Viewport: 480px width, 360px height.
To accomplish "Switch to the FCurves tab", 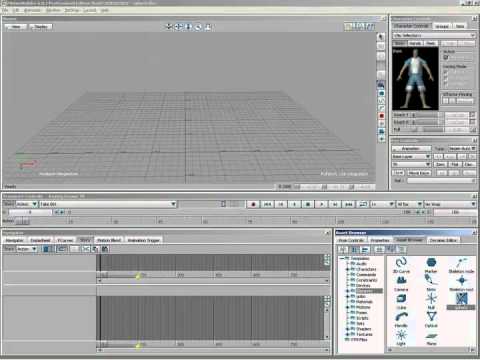I will click(x=65, y=240).
